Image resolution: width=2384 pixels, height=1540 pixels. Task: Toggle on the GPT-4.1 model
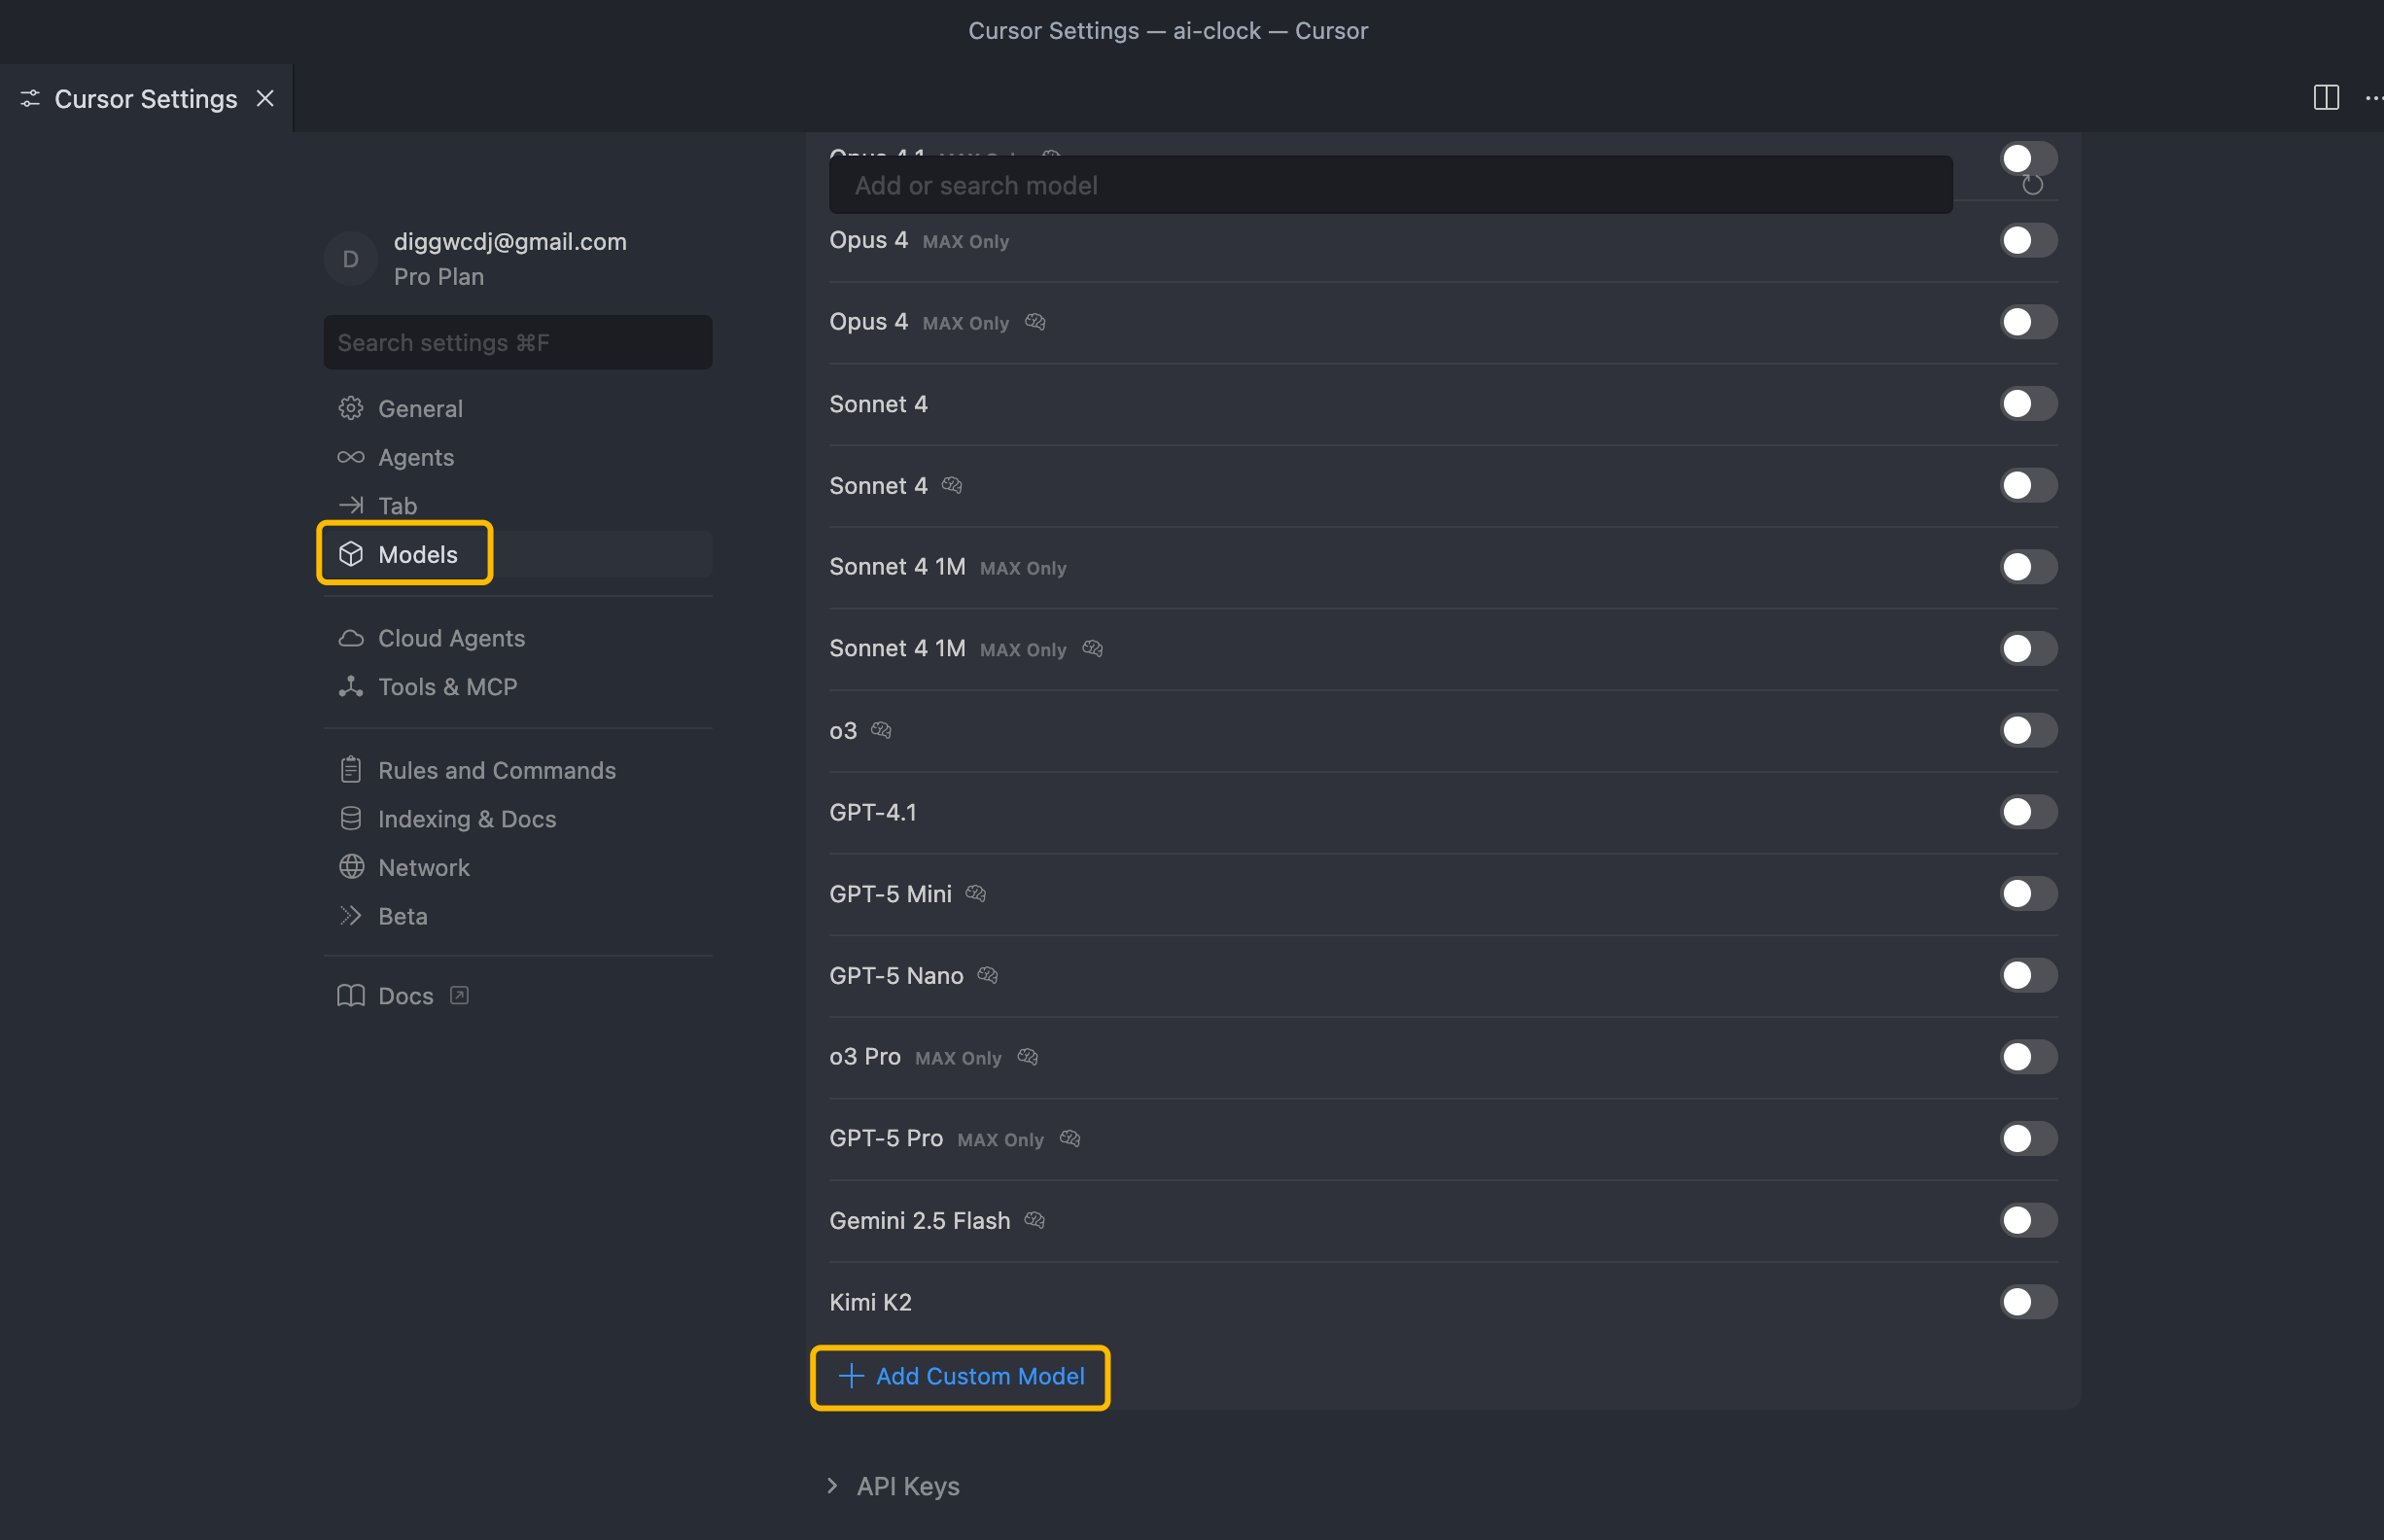[x=2027, y=812]
